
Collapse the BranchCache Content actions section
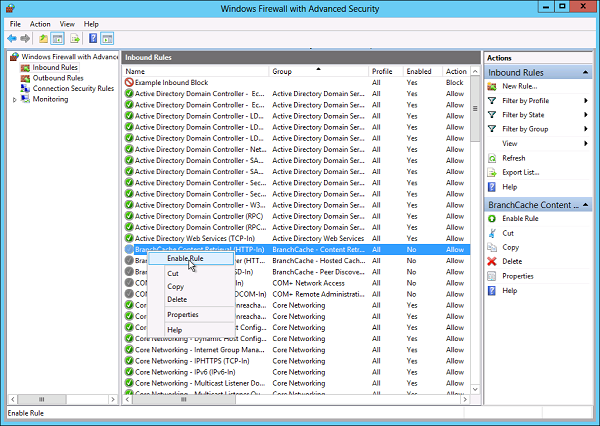point(585,205)
